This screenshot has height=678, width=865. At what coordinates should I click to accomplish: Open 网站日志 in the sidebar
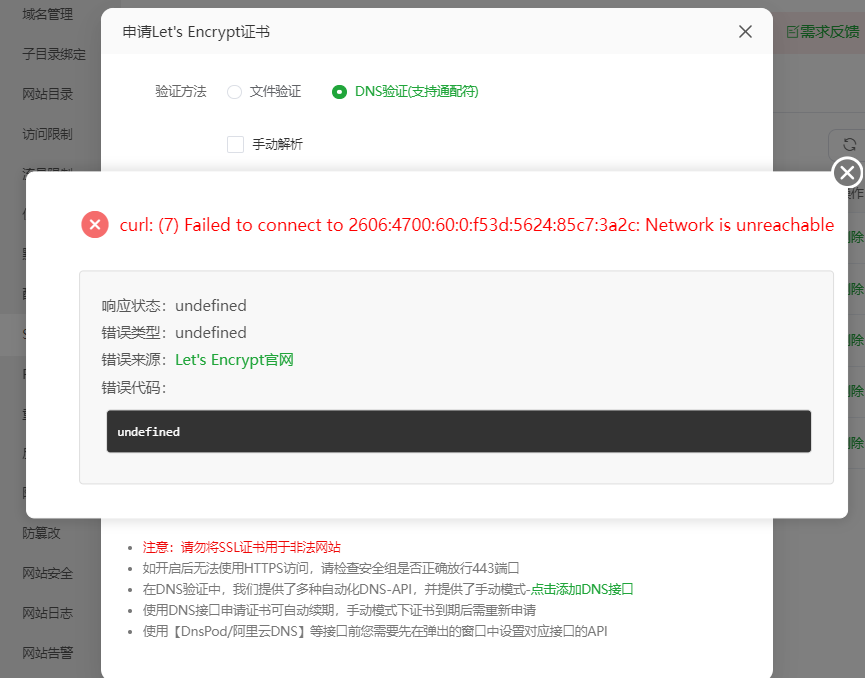(47, 613)
